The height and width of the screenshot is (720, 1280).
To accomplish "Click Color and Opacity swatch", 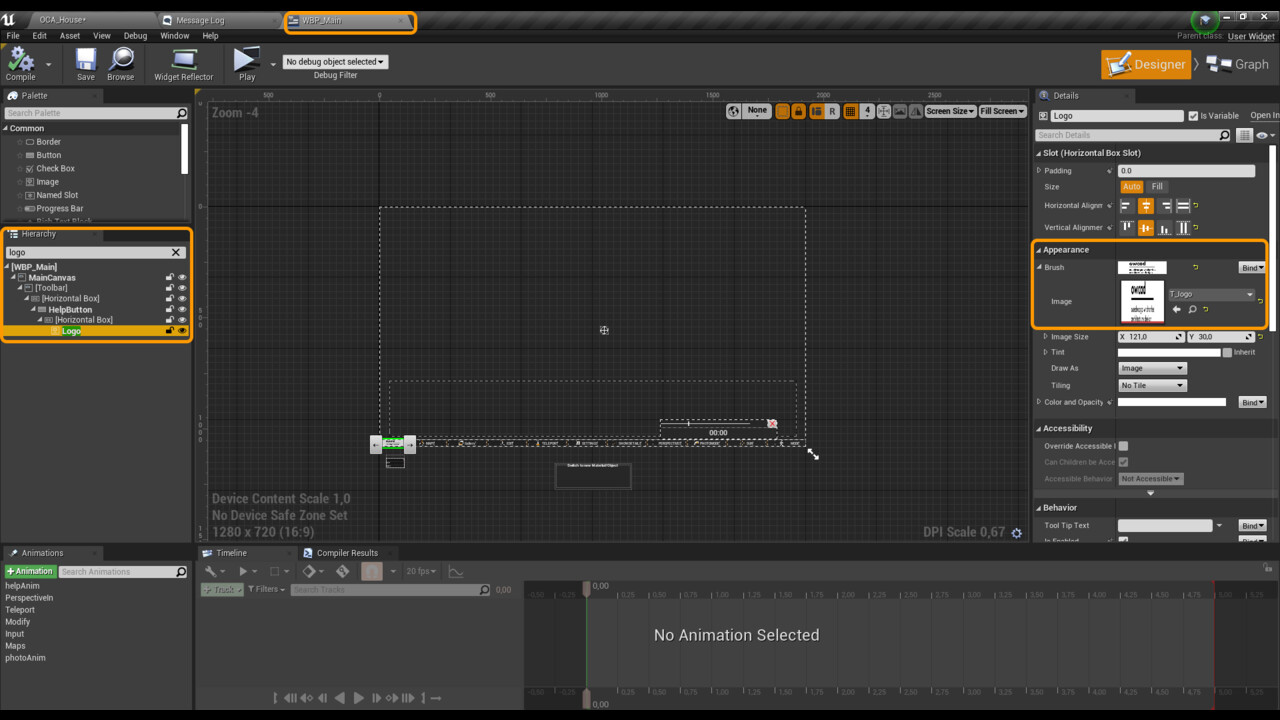I will coord(1171,402).
